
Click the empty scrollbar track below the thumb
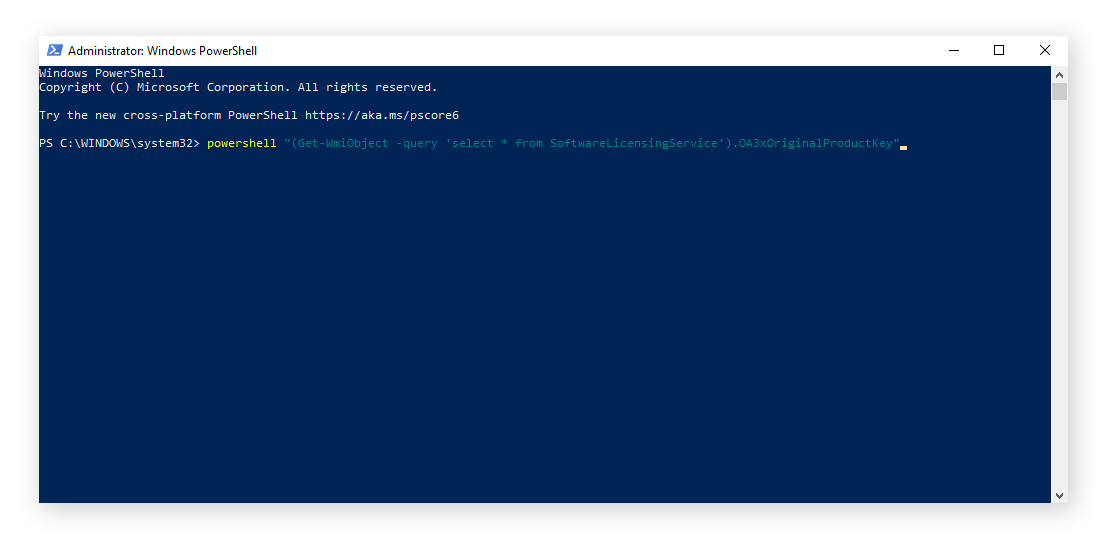tap(1059, 300)
